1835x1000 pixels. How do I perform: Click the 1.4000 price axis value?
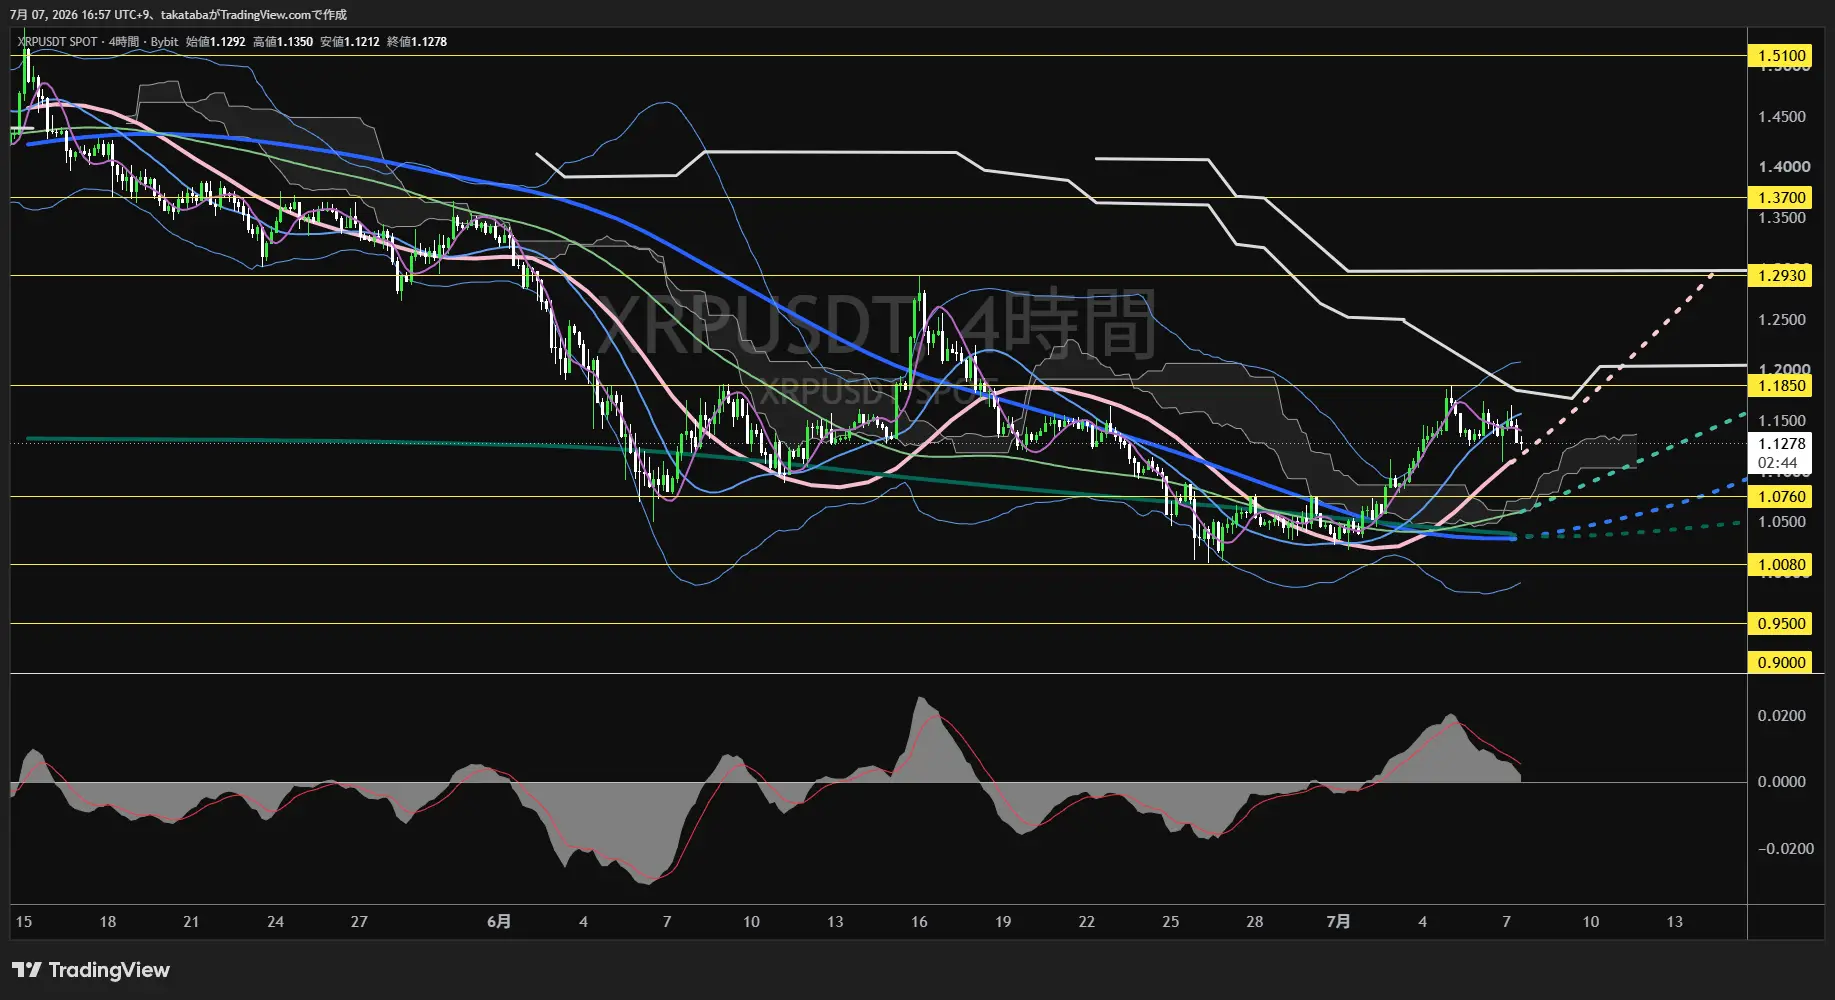pyautogui.click(x=1782, y=167)
